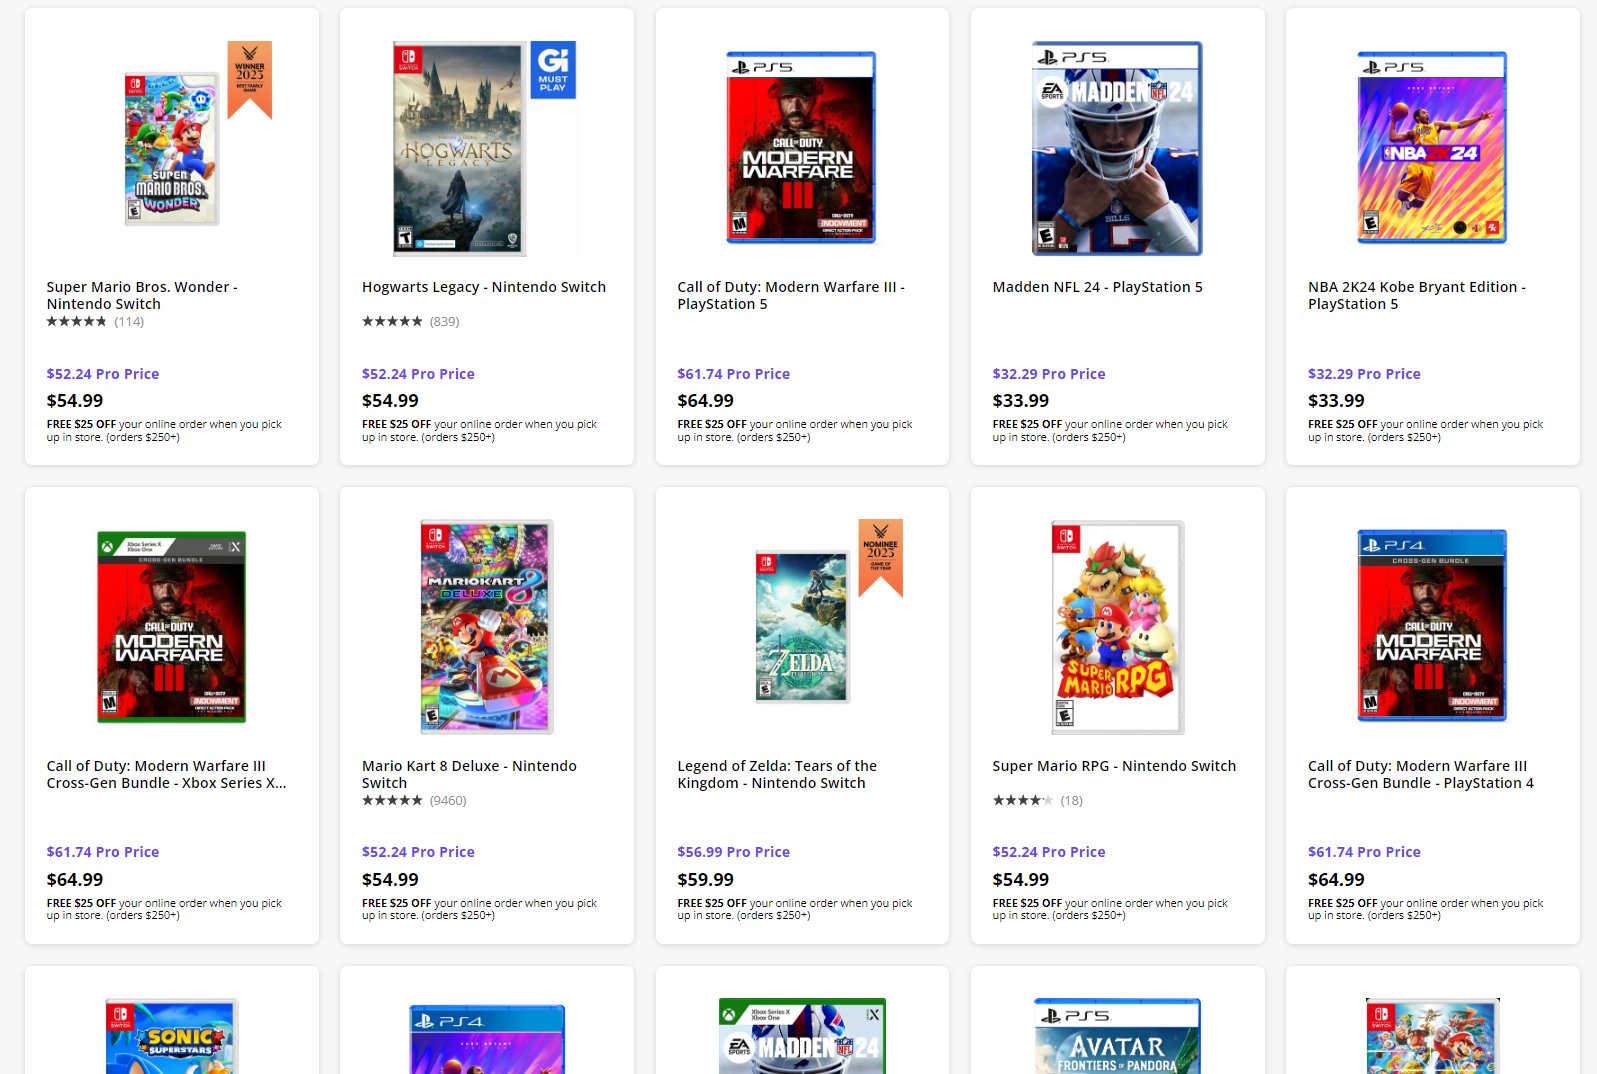This screenshot has height=1074, width=1597.
Task: Click $52.24 Pro Price on Super Mario RPG
Action: (x=1049, y=852)
